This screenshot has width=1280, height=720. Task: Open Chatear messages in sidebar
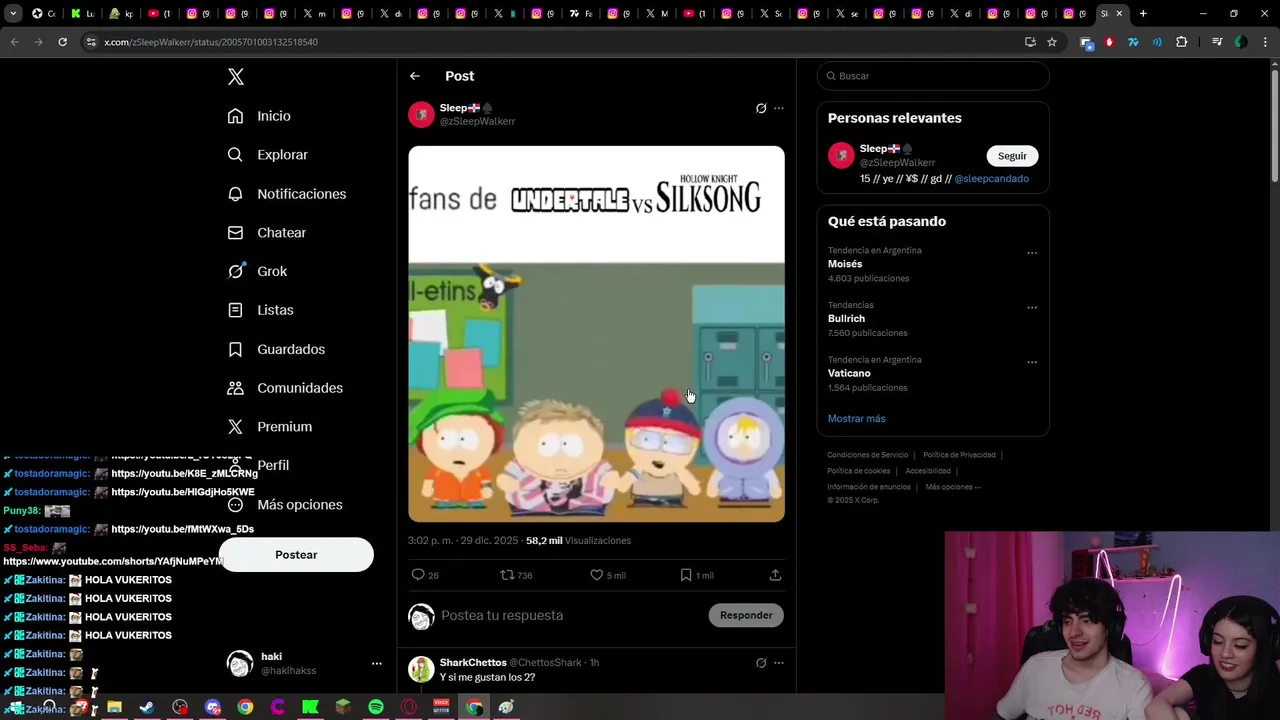[266, 233]
